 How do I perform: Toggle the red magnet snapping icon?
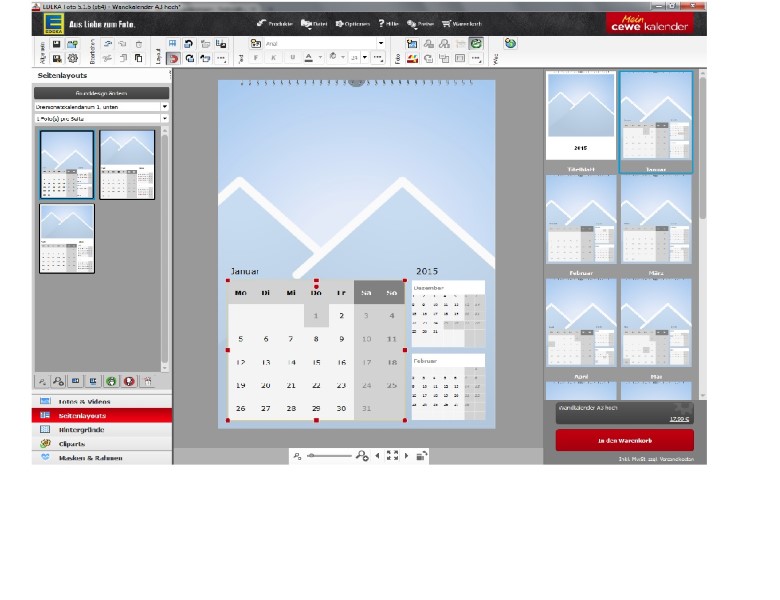point(173,58)
